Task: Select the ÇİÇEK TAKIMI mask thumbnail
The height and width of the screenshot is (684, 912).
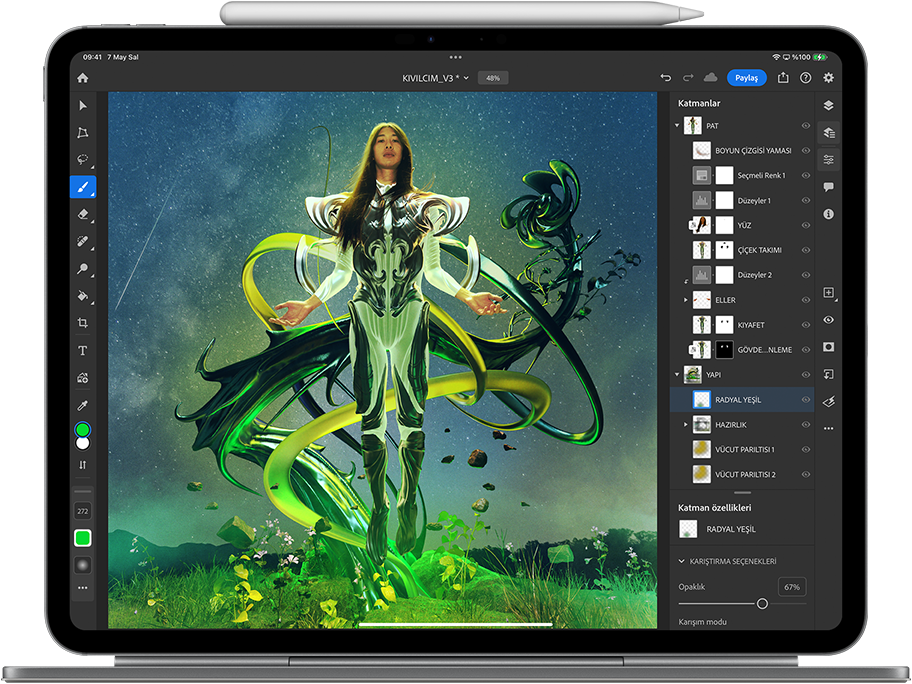Action: 724,250
